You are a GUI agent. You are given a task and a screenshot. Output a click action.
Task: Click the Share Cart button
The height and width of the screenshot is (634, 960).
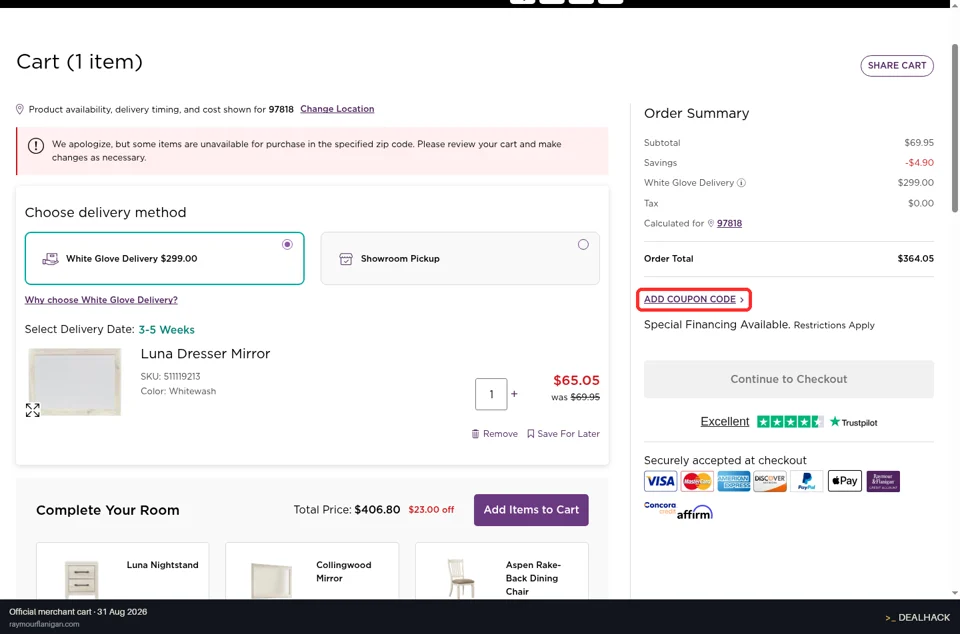[897, 65]
